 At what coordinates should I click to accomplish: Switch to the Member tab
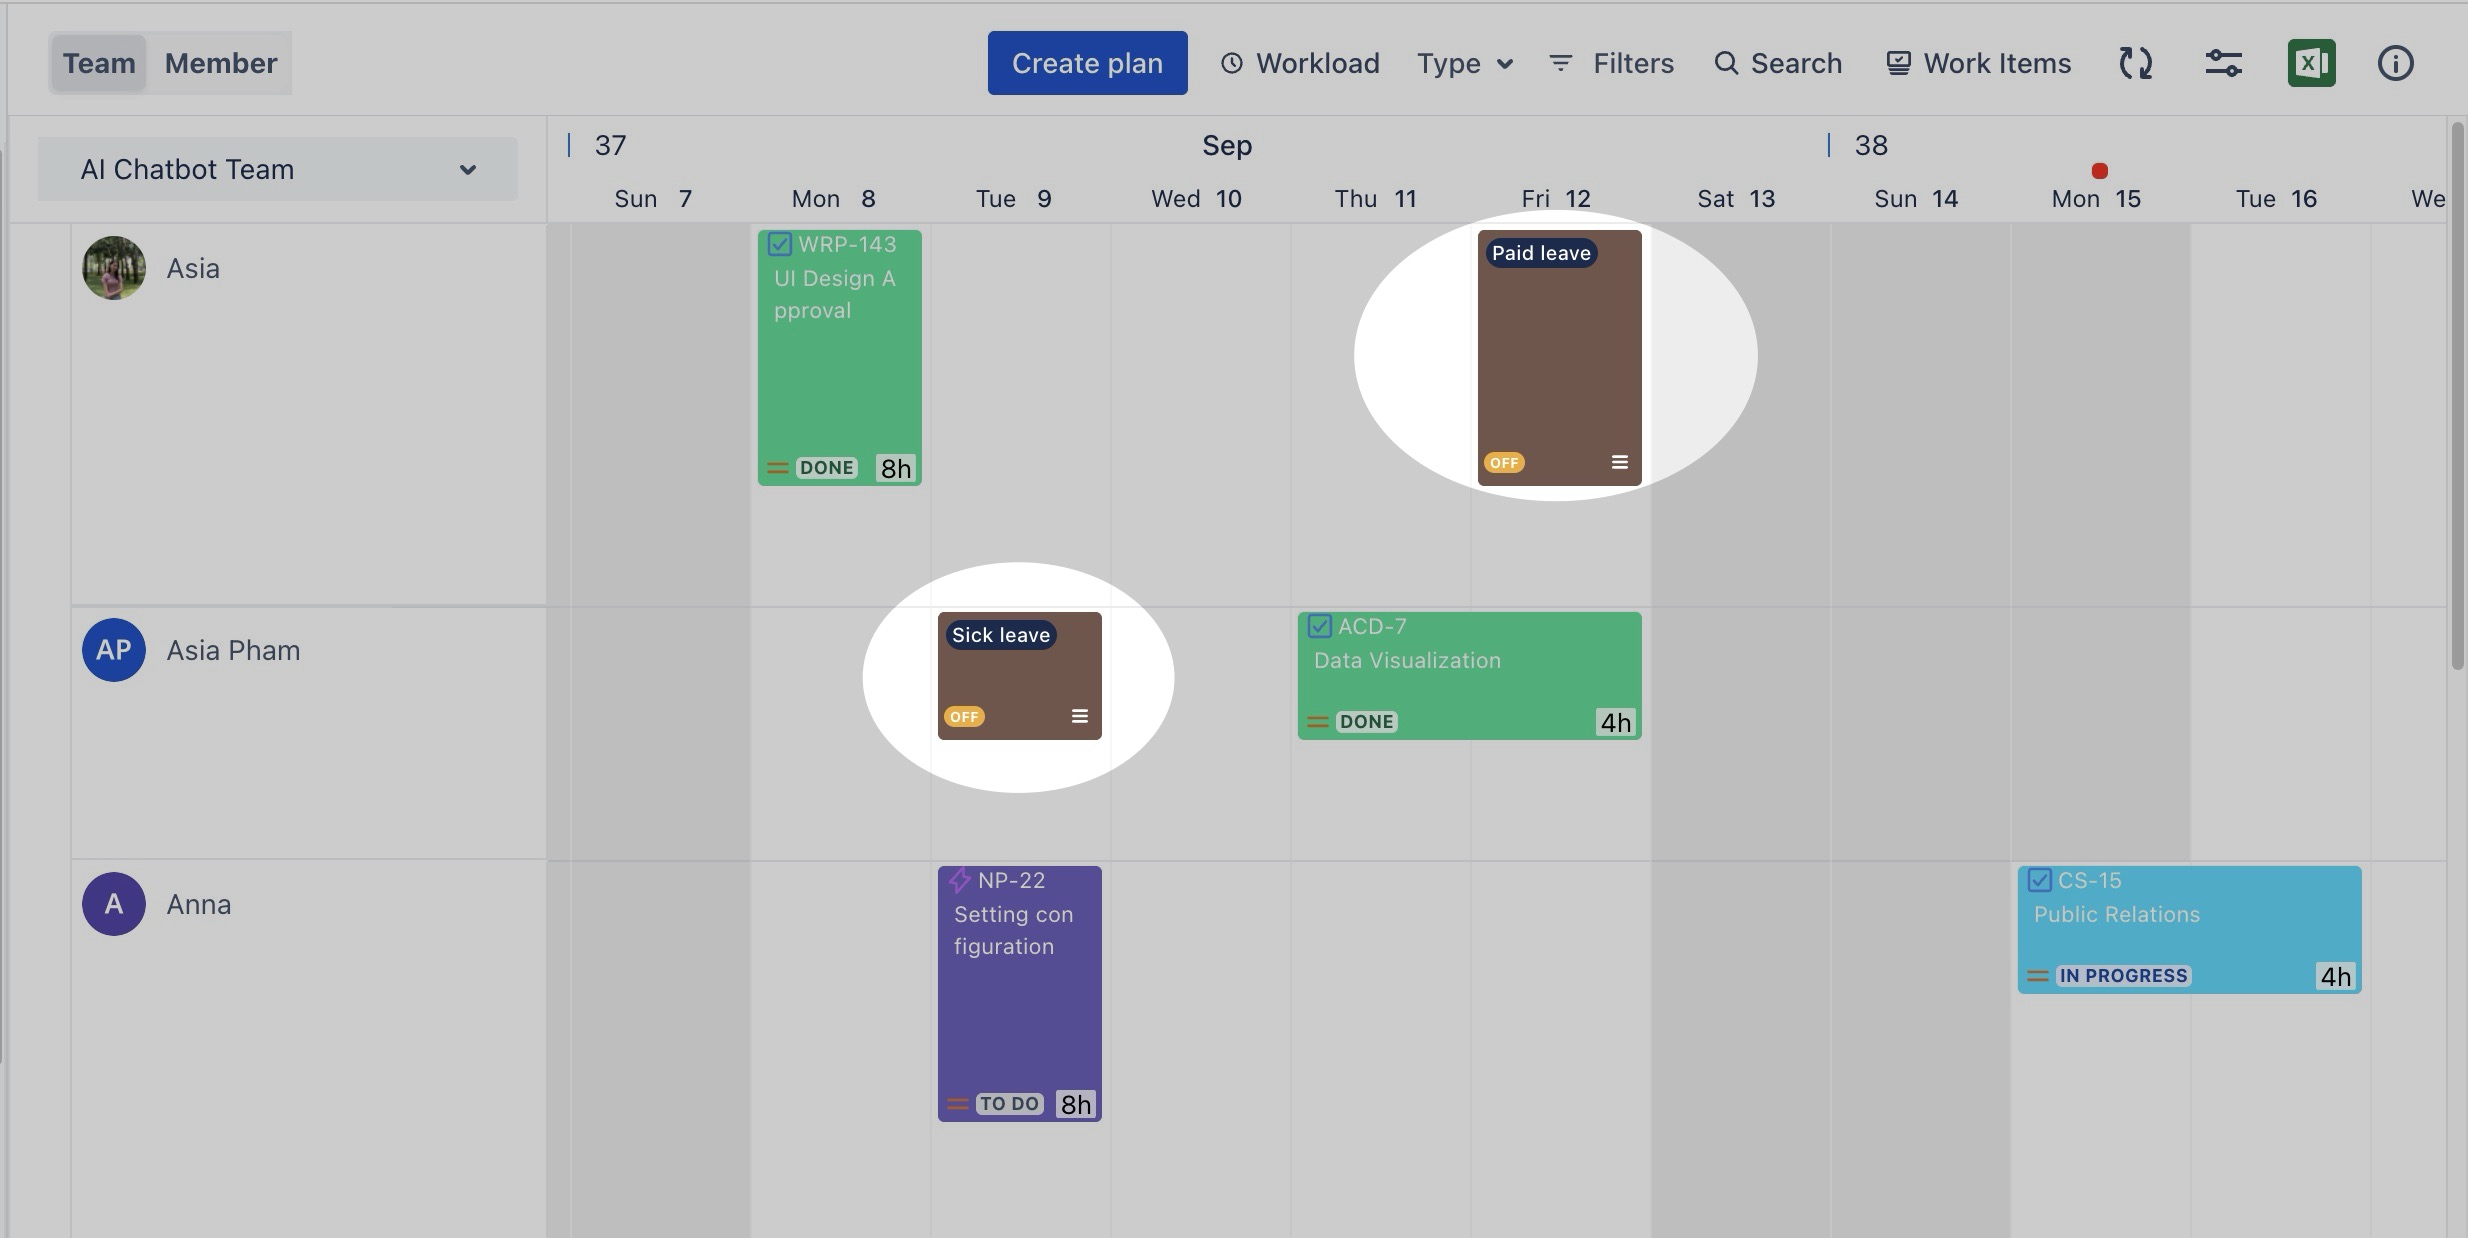(x=220, y=63)
